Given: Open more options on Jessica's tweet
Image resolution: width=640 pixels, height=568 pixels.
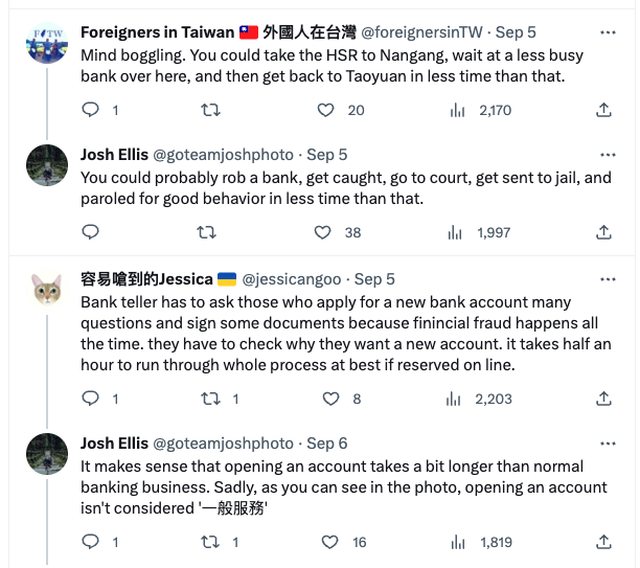Looking at the screenshot, I should (608, 279).
